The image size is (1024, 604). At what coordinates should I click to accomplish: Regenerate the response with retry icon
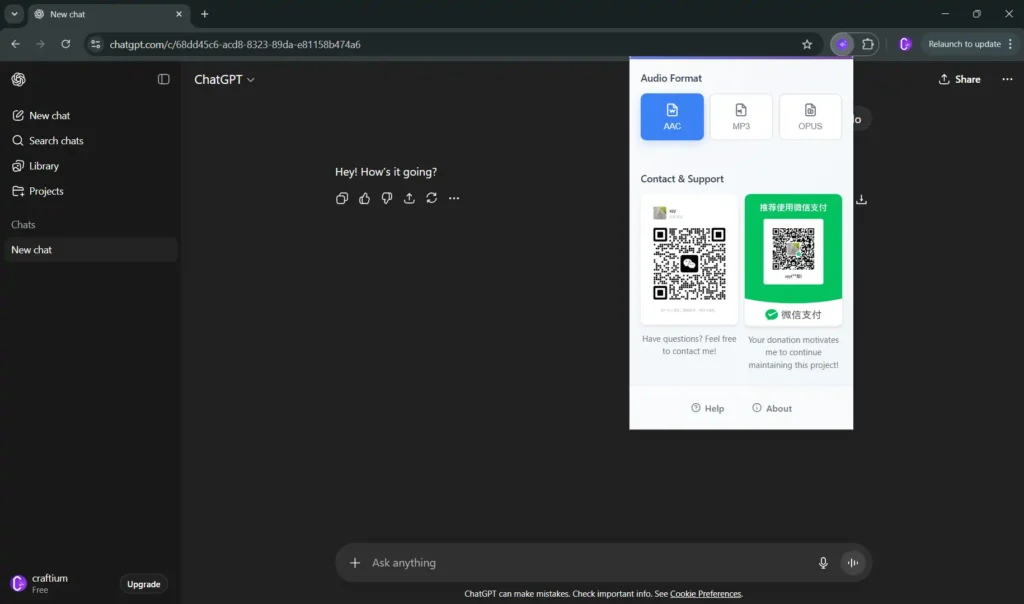[x=431, y=198]
